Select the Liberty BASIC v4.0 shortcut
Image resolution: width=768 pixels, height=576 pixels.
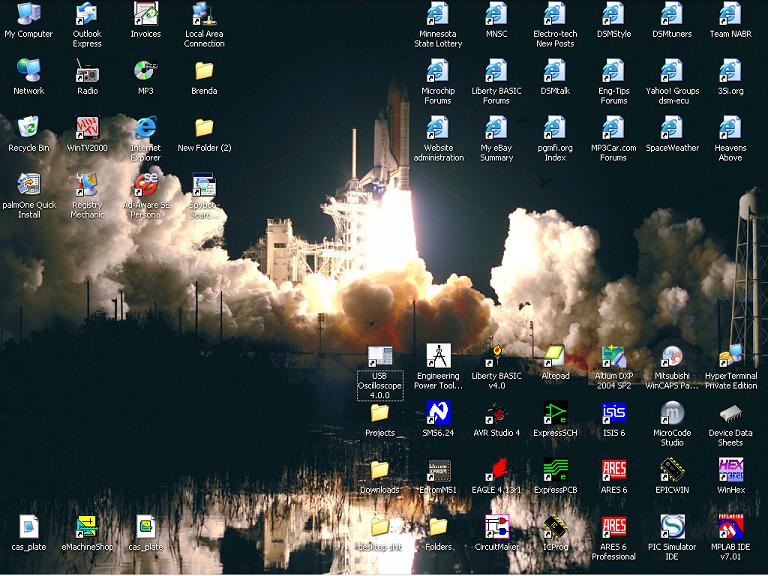(497, 357)
